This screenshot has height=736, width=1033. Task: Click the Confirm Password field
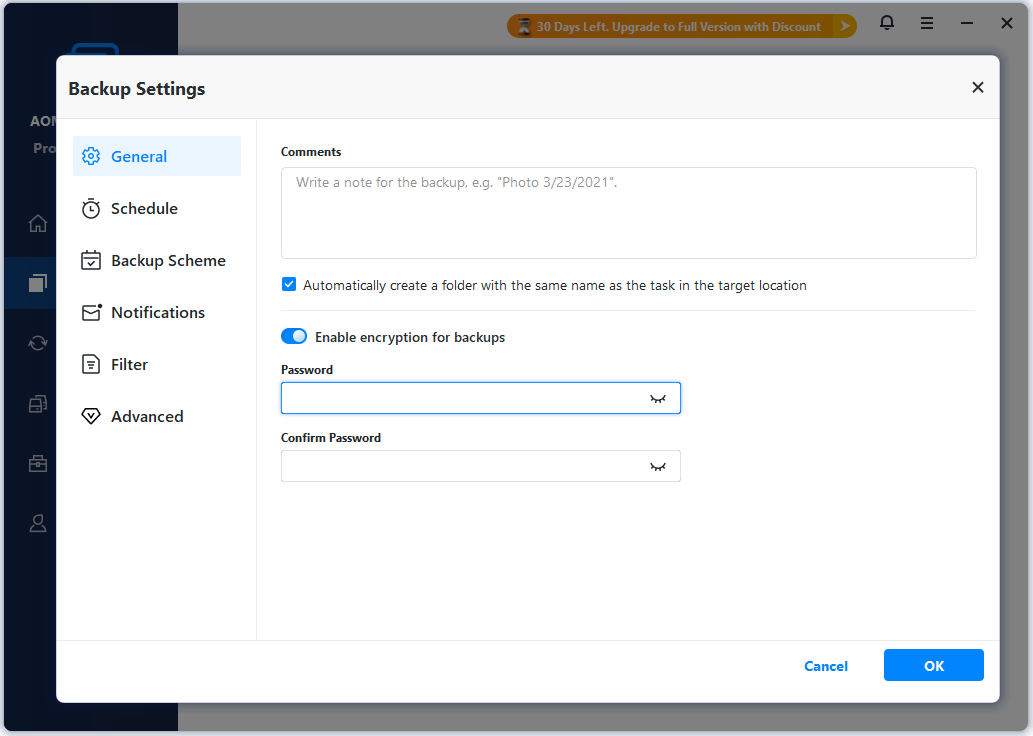pyautogui.click(x=481, y=466)
